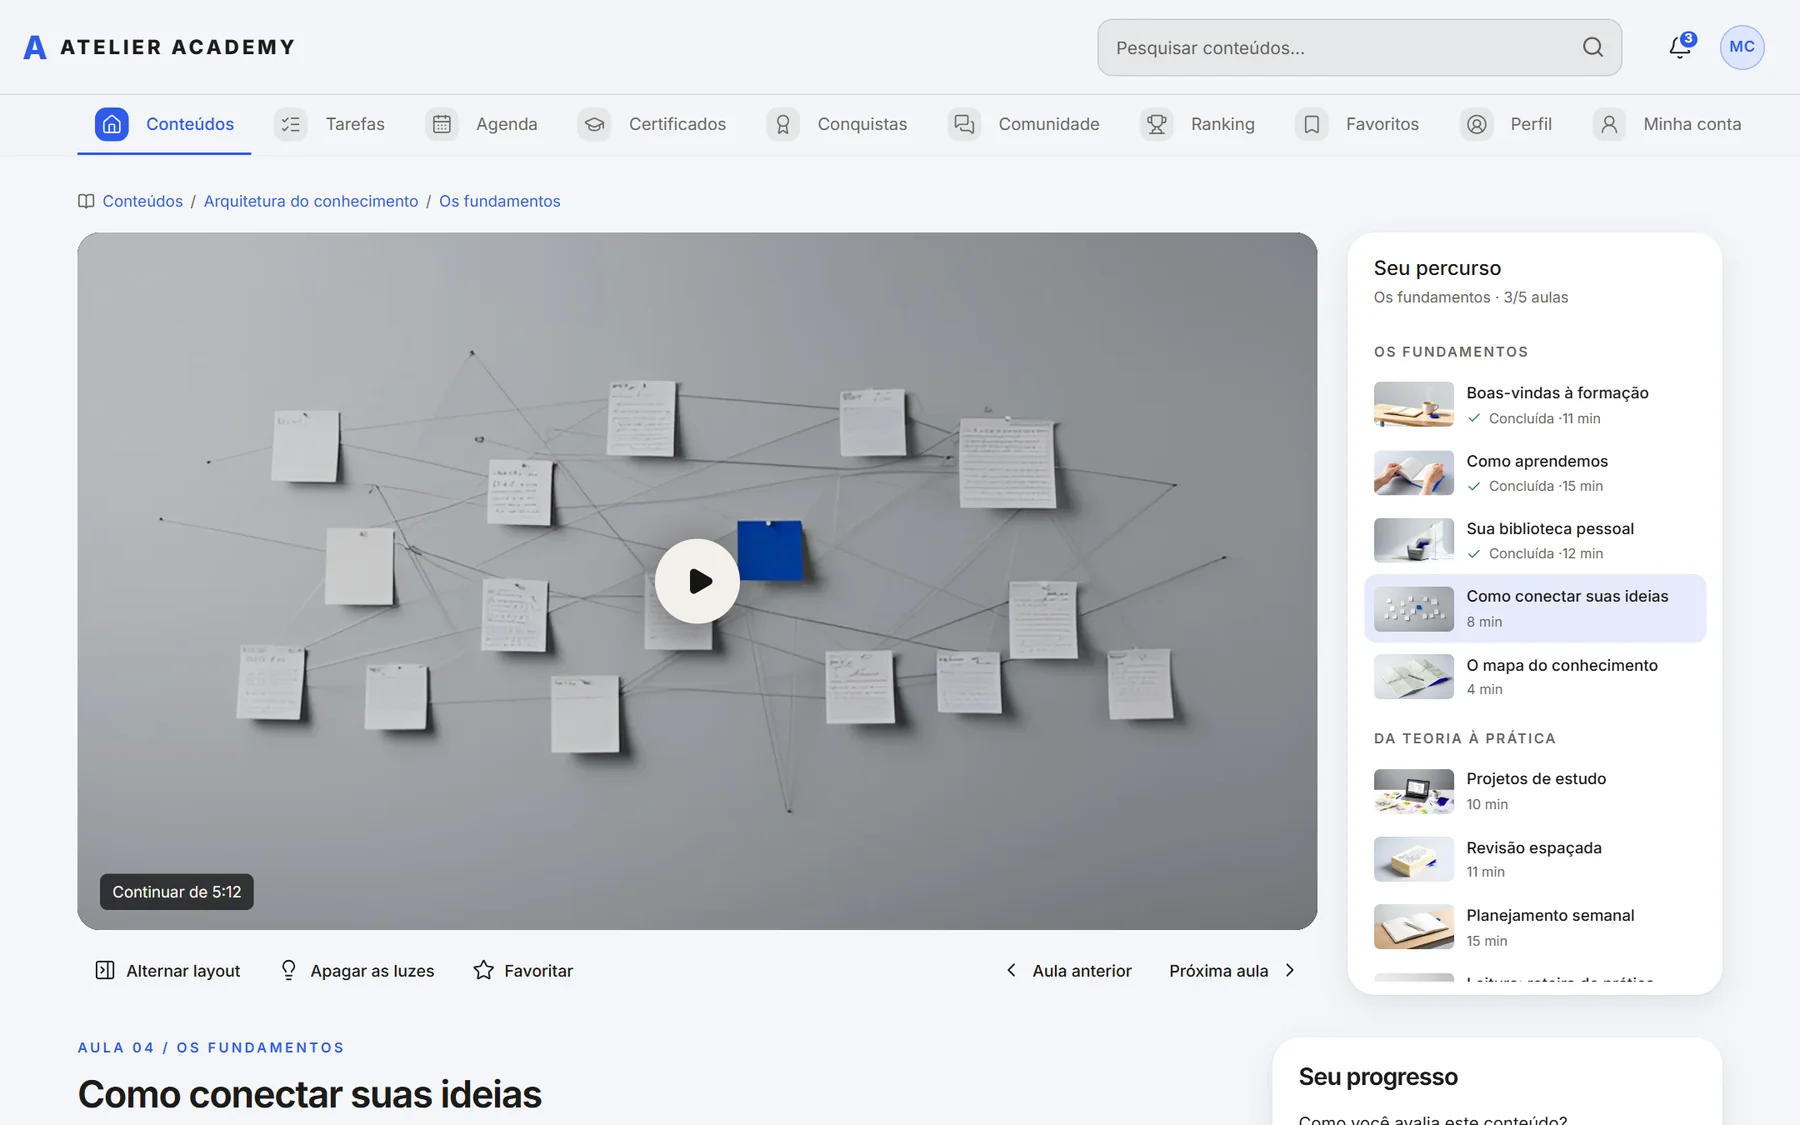This screenshot has width=1800, height=1125.
Task: Click the book icon in breadcrumb
Action: coord(86,201)
